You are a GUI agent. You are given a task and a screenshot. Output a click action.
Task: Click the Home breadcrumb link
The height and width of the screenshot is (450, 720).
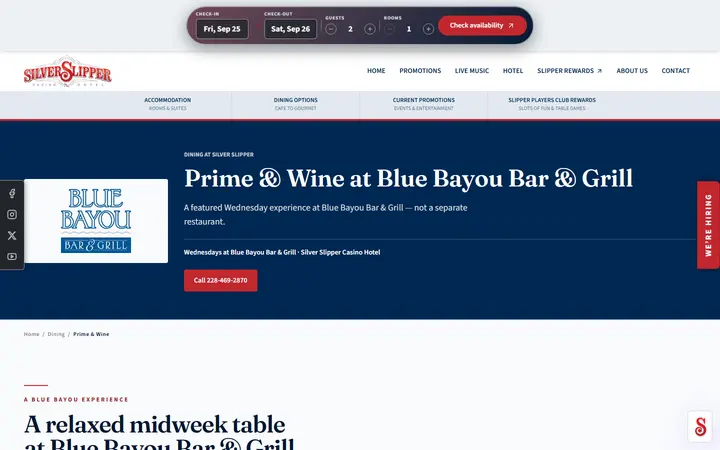(x=31, y=334)
